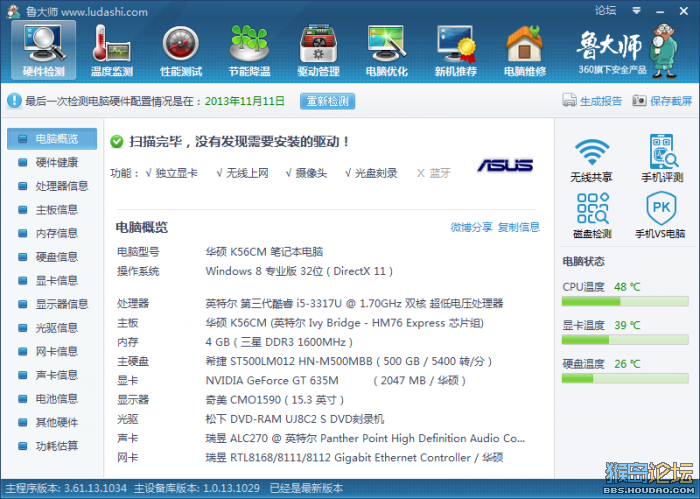
Task: Click 复制信息 copy info link
Action: tap(519, 227)
